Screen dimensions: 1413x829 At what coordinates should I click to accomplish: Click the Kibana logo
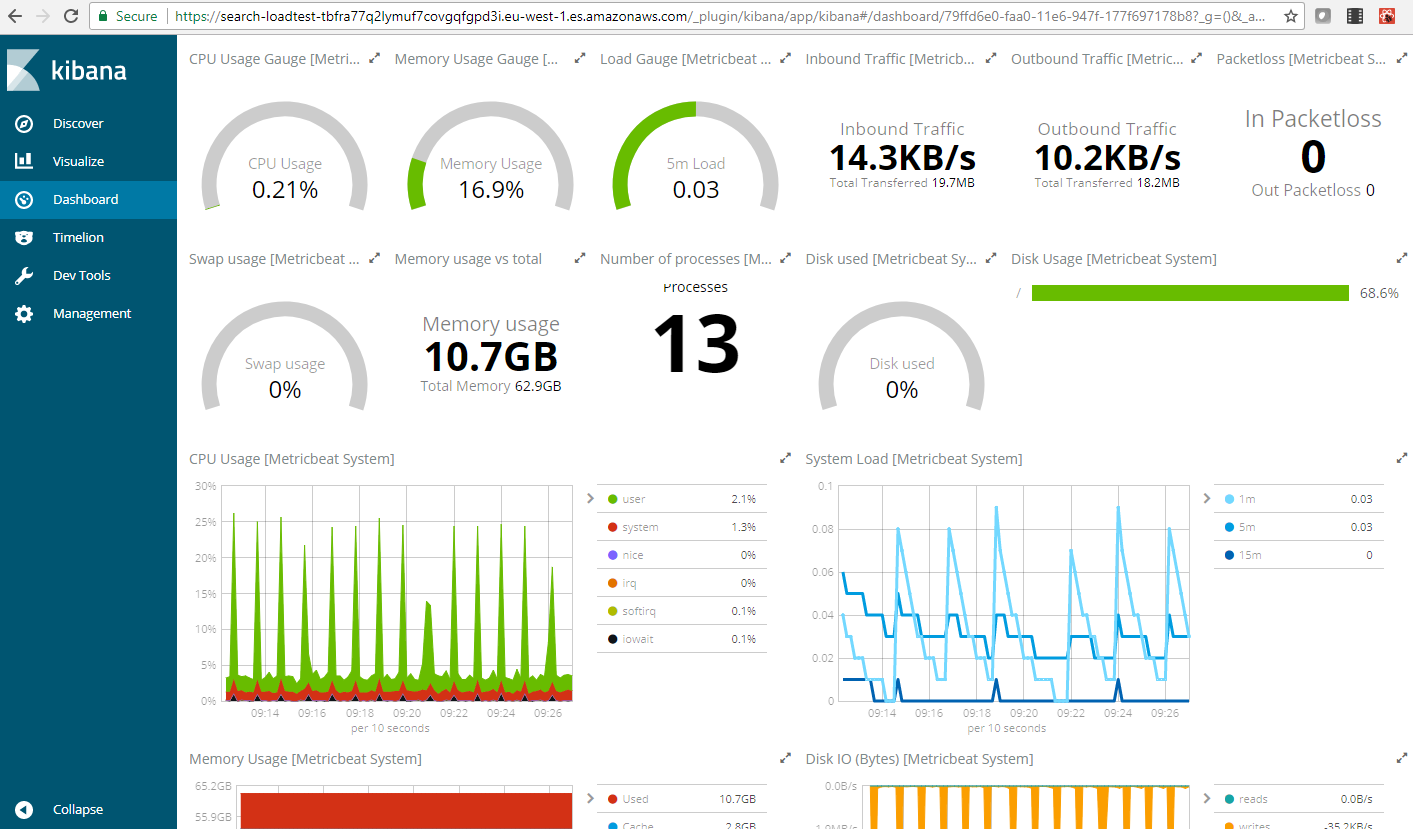coord(66,71)
